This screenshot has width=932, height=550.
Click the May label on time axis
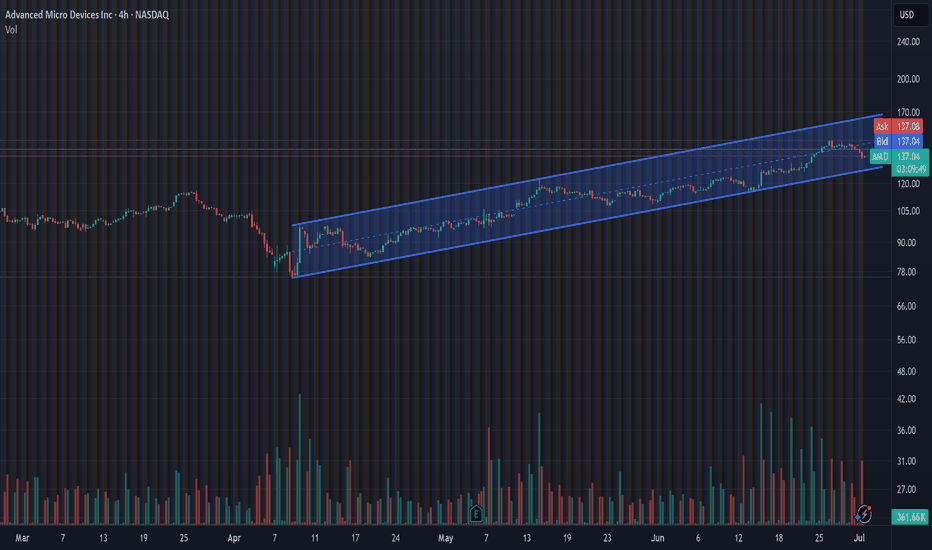[x=446, y=538]
